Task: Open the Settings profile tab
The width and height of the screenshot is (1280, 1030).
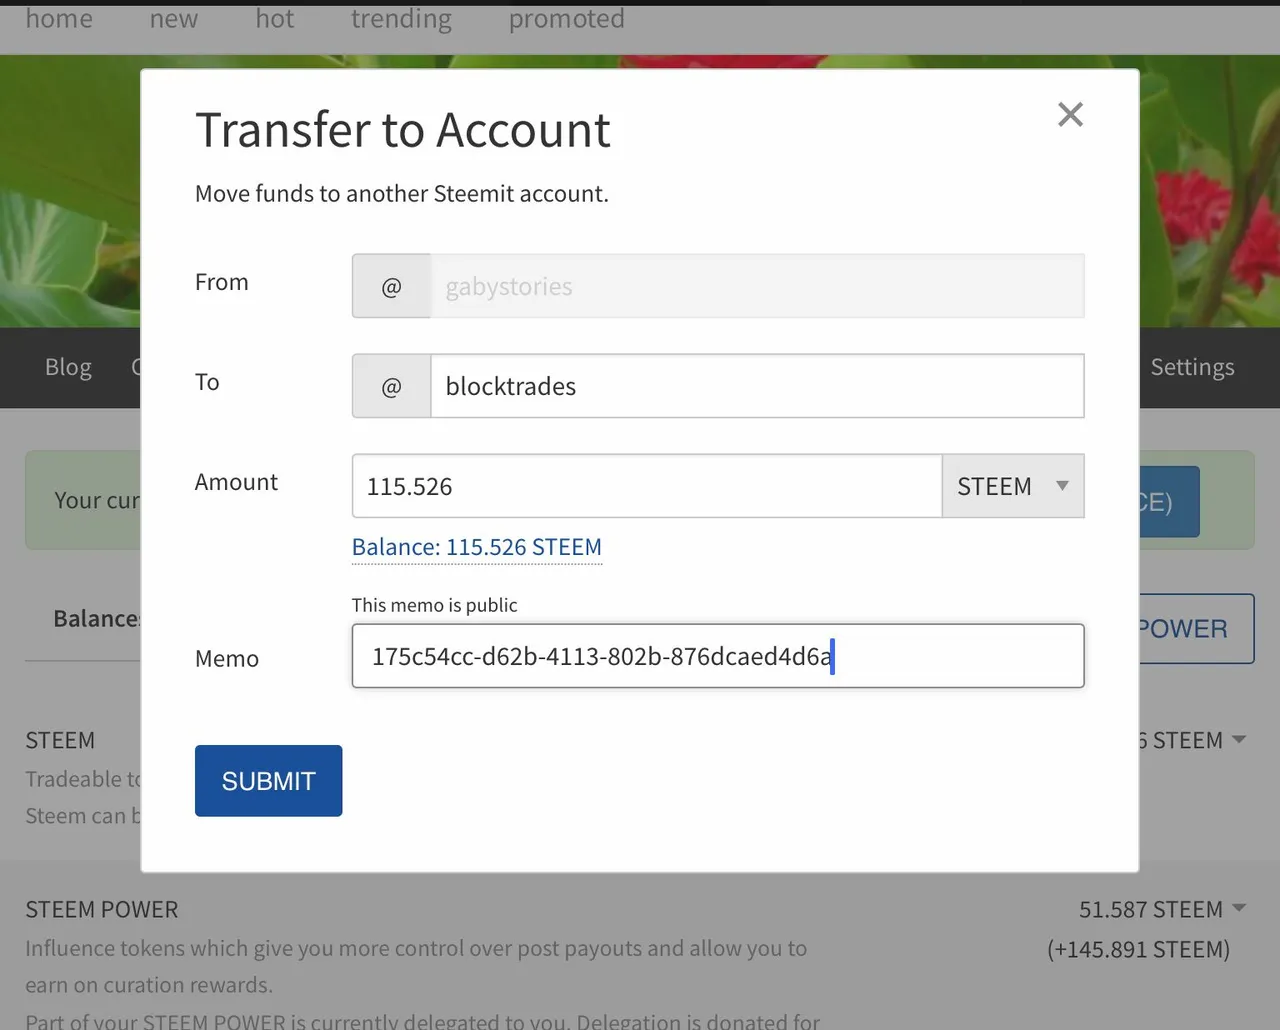Action: pyautogui.click(x=1192, y=368)
